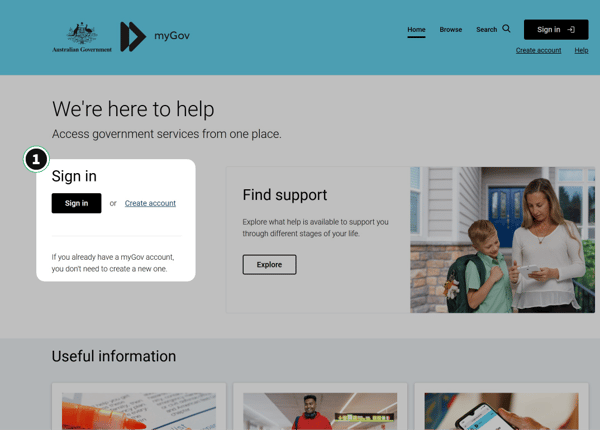Click the search magnifier icon in header
This screenshot has height=430, width=600.
pyautogui.click(x=506, y=29)
